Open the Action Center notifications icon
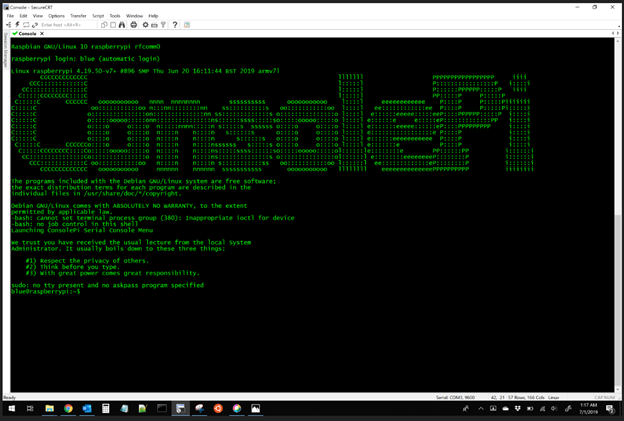 610,409
